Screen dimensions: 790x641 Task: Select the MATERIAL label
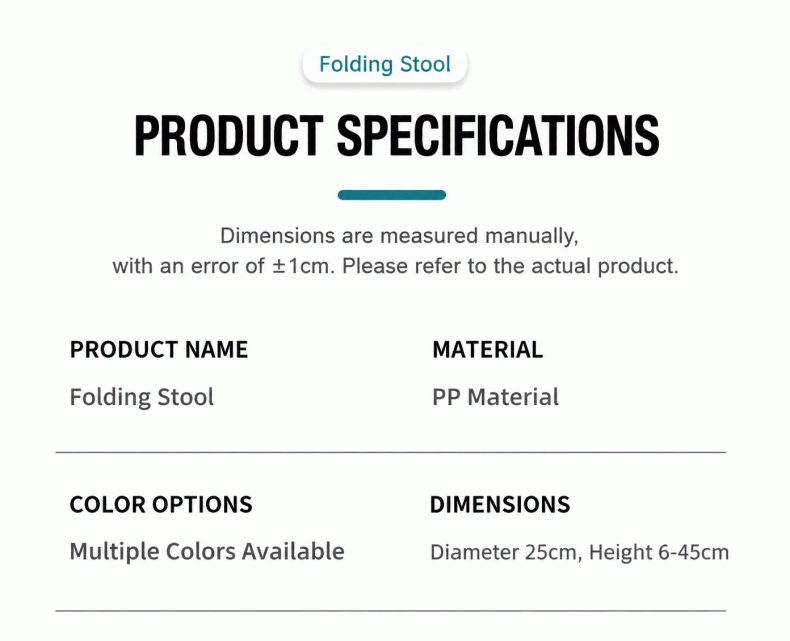(488, 349)
